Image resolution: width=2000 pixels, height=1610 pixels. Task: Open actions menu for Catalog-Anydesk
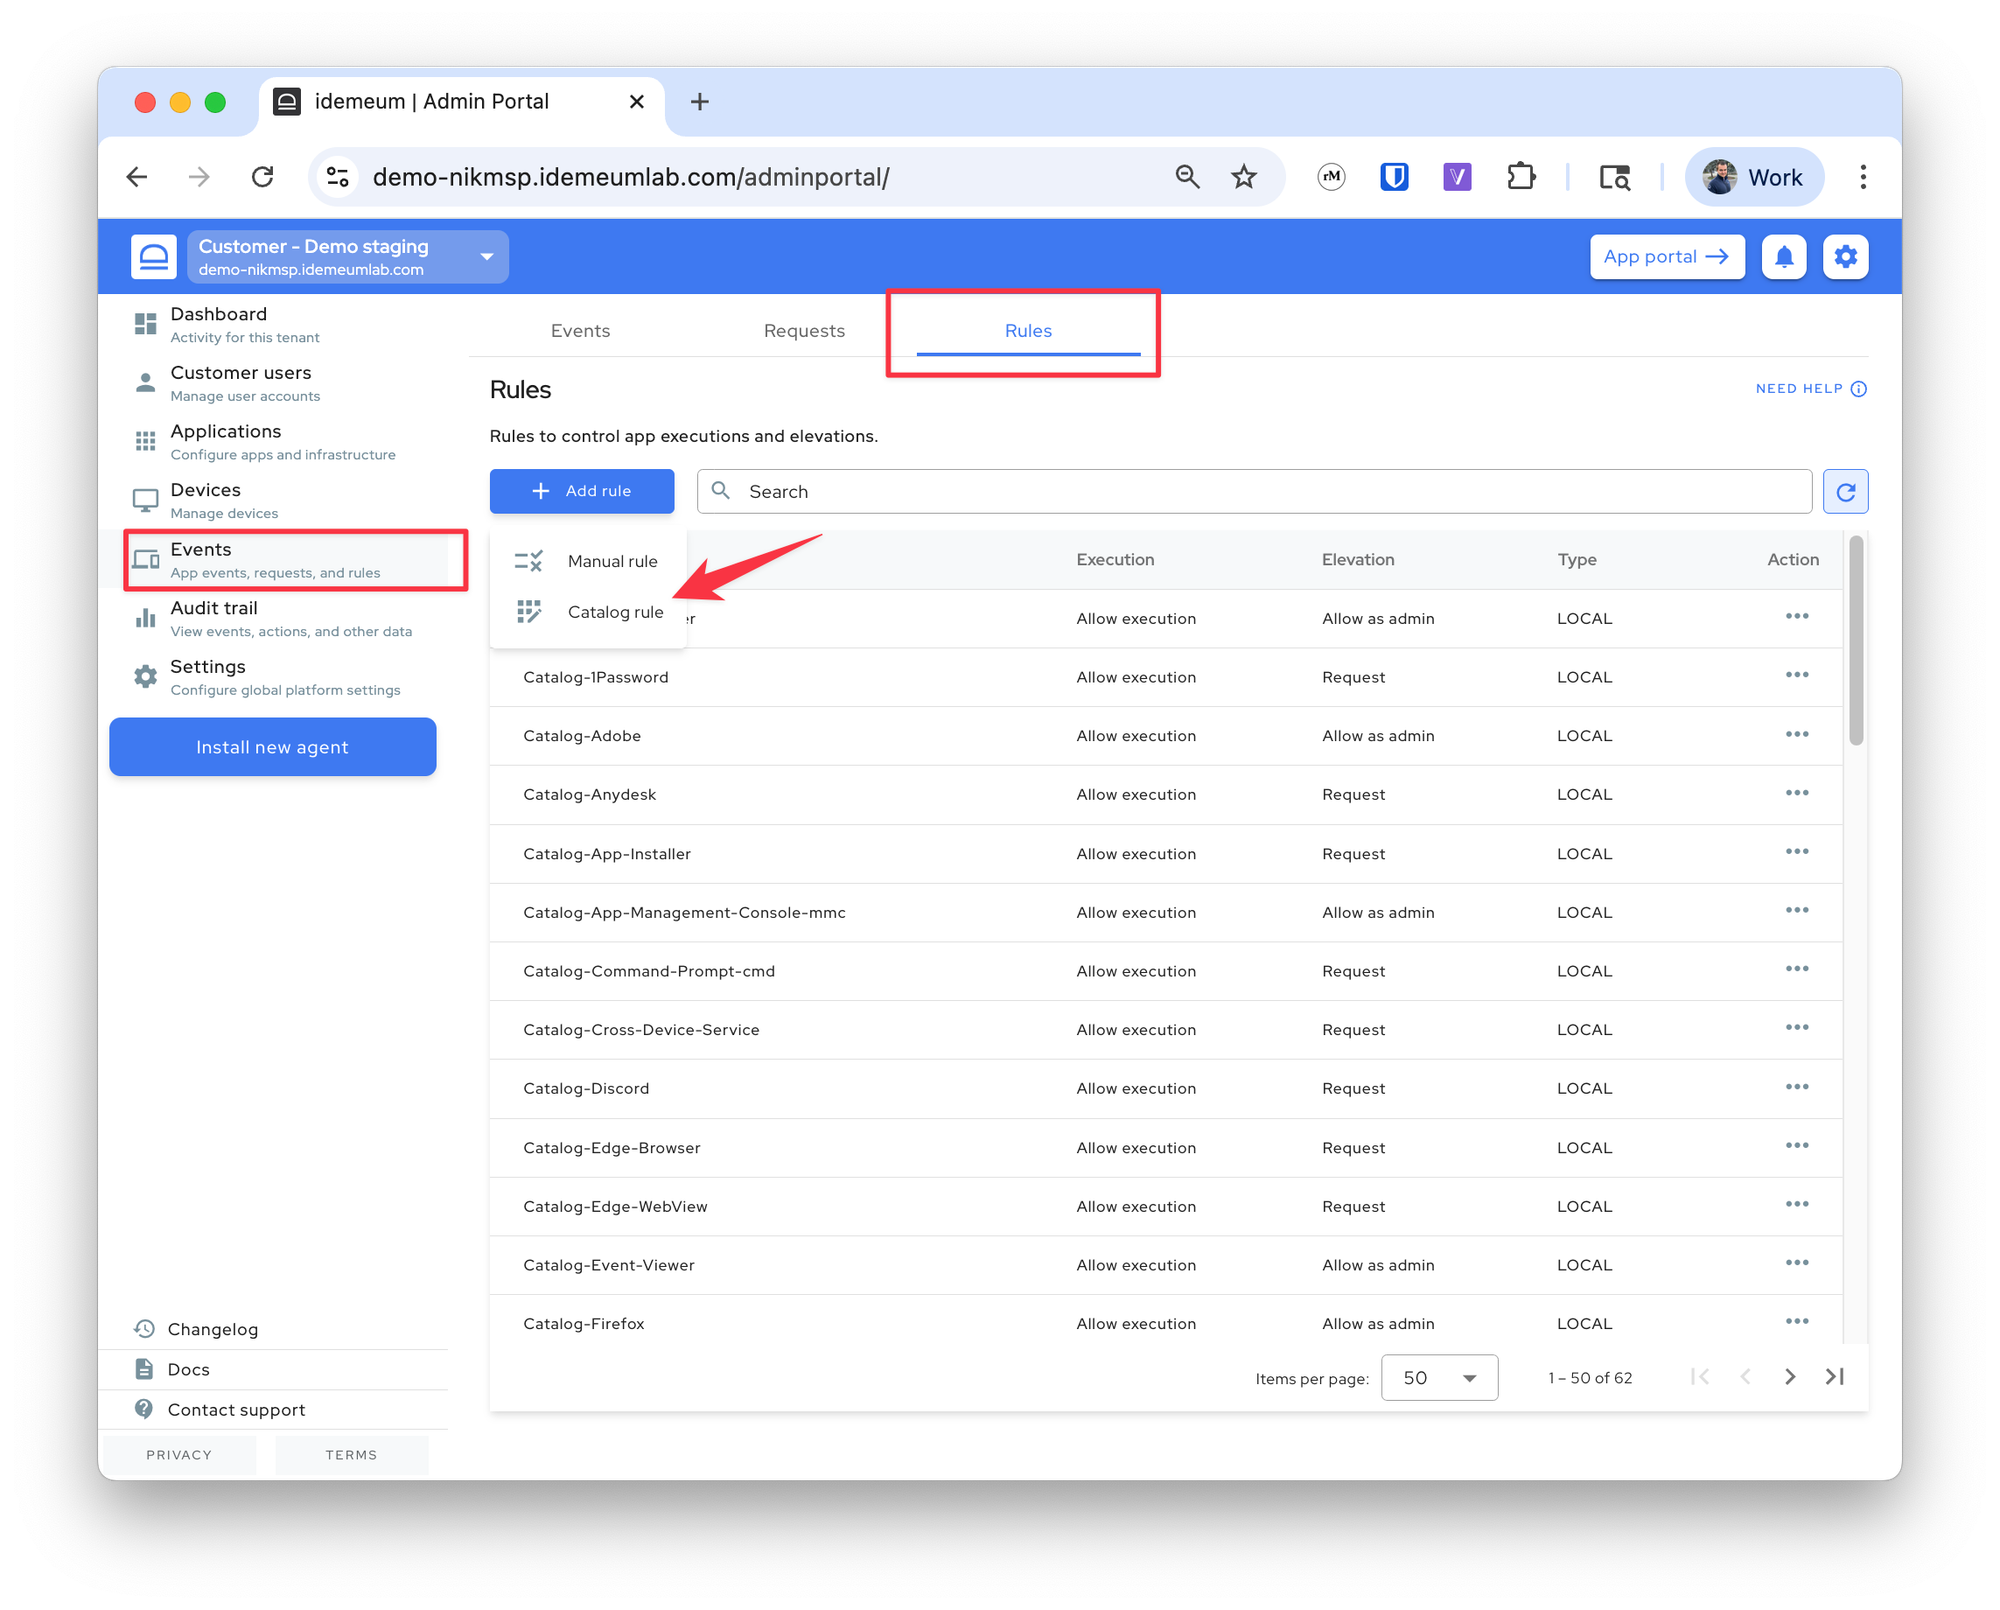point(1797,794)
